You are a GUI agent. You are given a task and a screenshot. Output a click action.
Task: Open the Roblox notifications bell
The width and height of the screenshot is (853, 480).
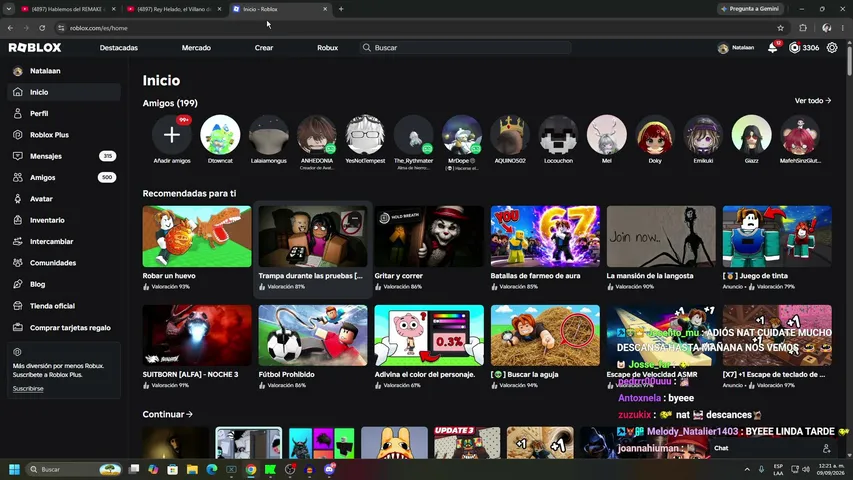pyautogui.click(x=772, y=48)
